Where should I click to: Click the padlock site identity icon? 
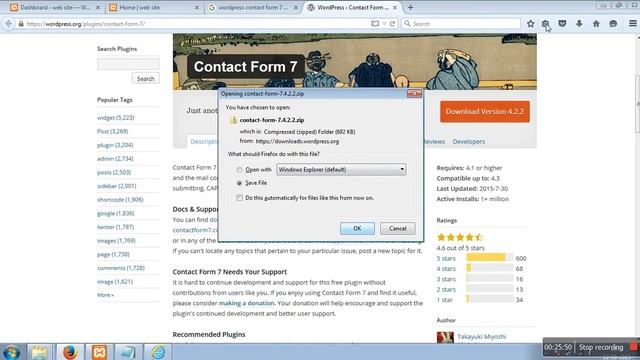point(21,24)
